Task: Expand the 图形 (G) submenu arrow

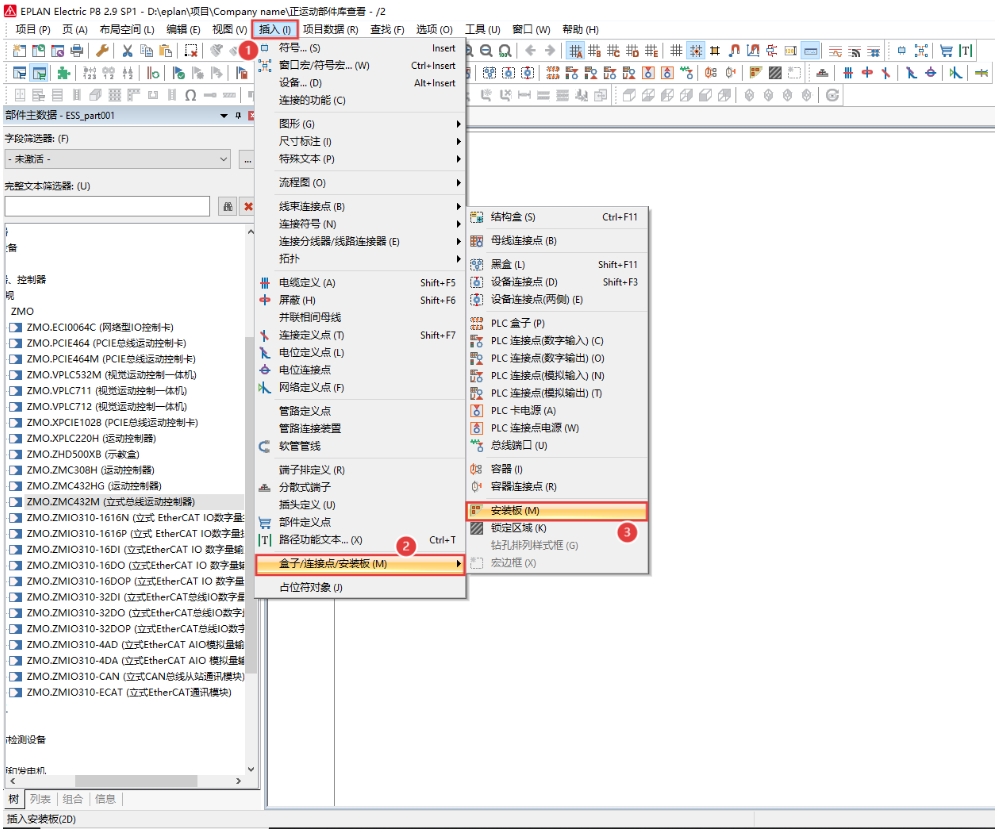Action: pos(458,124)
